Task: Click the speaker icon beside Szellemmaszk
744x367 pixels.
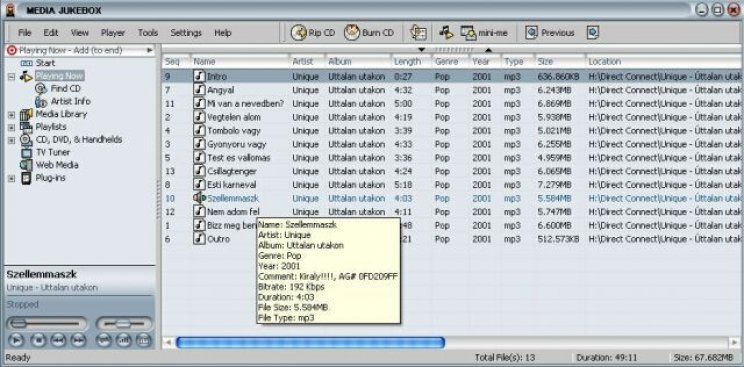Action: pos(199,198)
